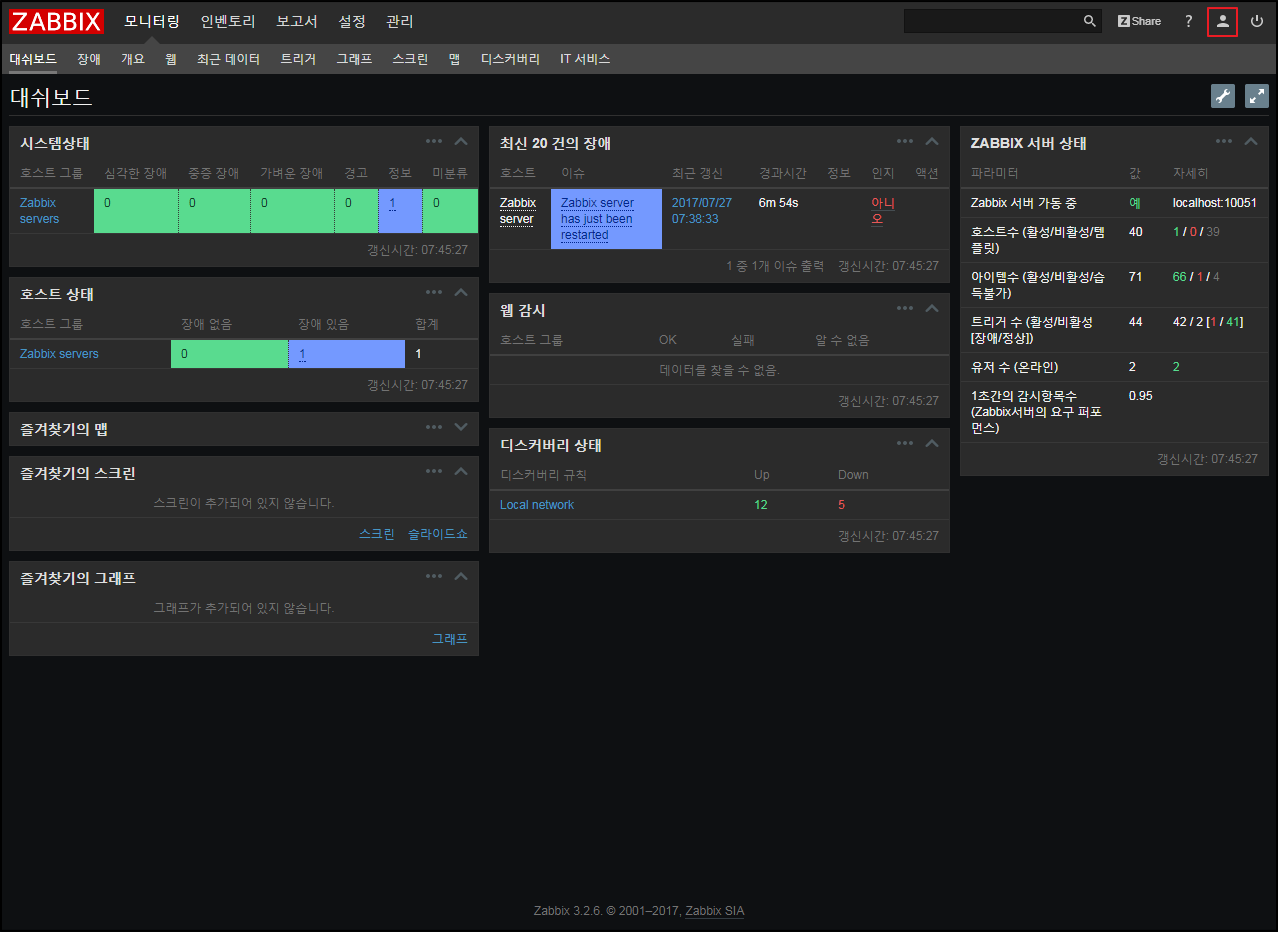Viewport: 1278px width, 932px height.
Task: Click the 2017/07/27 07:38:33 timestamp link
Action: point(702,211)
